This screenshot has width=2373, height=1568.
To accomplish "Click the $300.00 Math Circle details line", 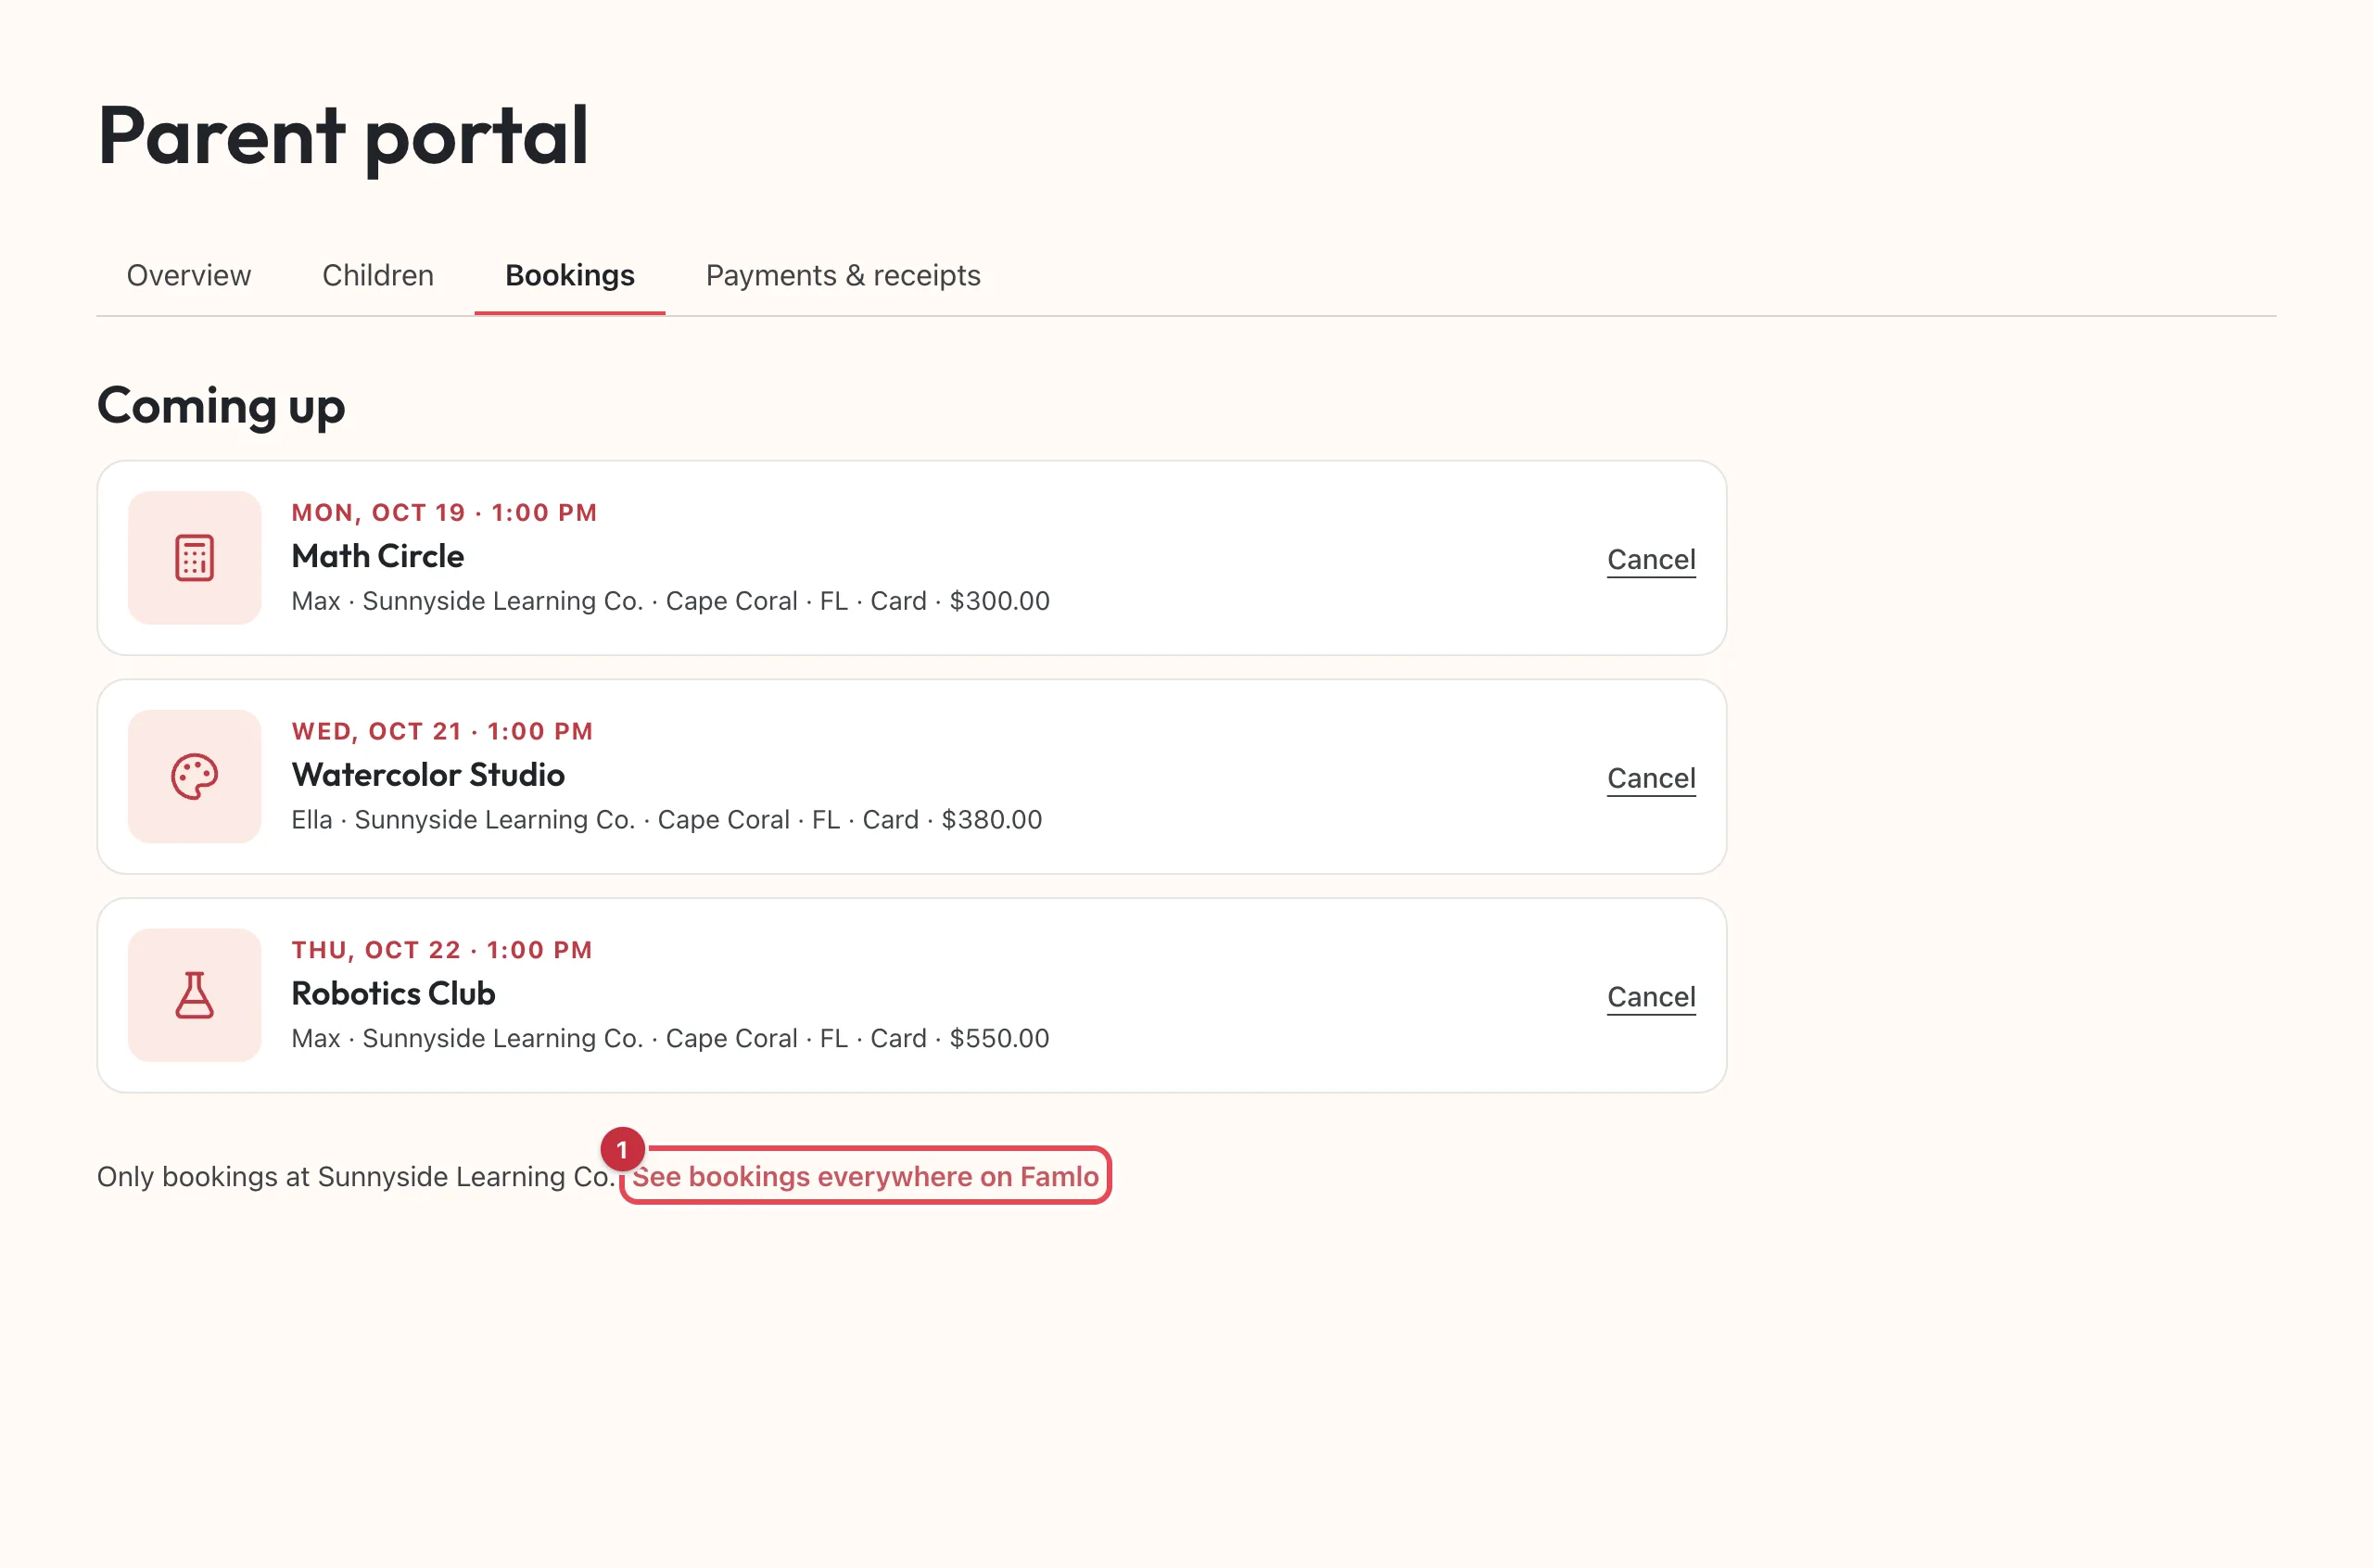I will coord(671,601).
